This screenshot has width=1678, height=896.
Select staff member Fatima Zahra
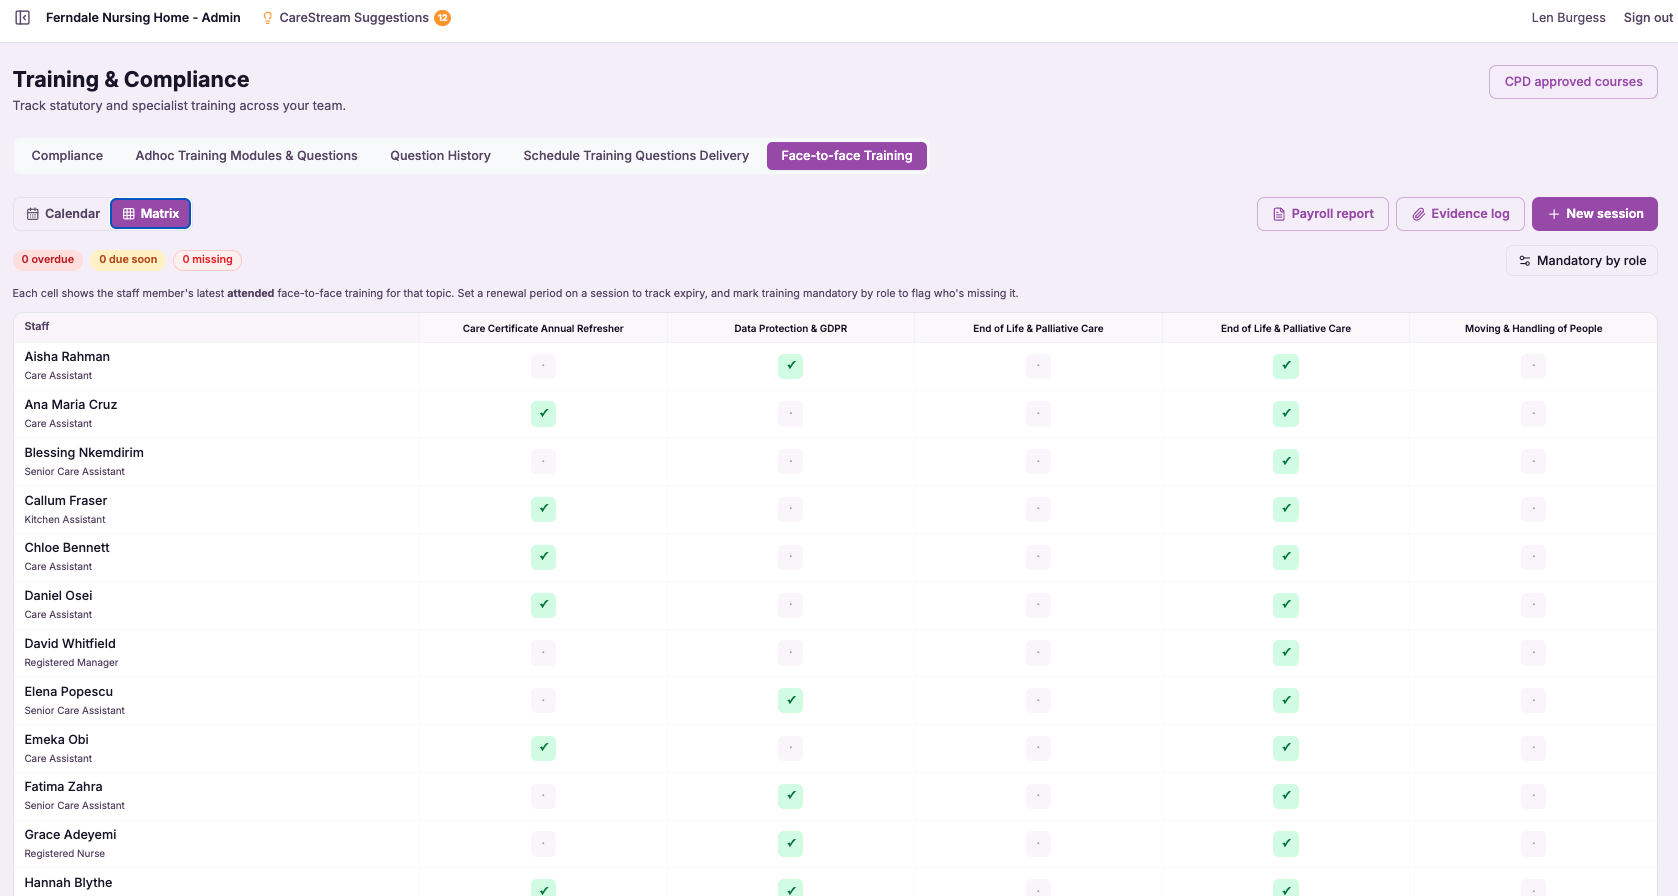pyautogui.click(x=64, y=787)
